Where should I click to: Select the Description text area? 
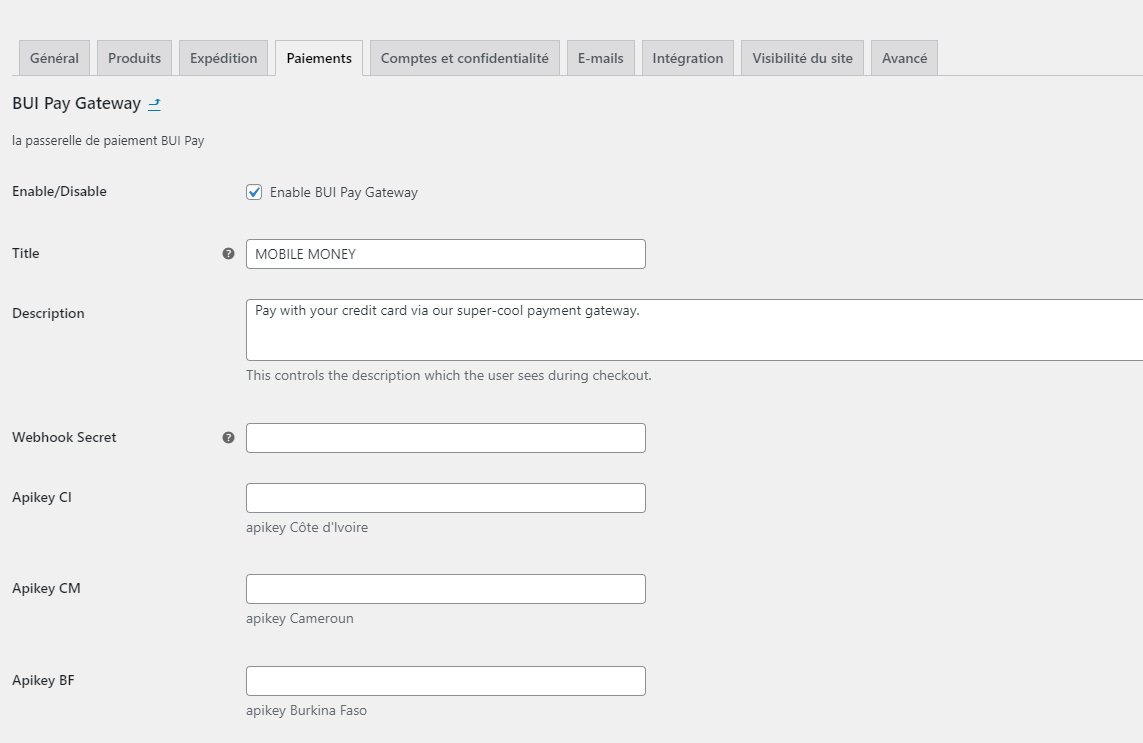pyautogui.click(x=600, y=330)
